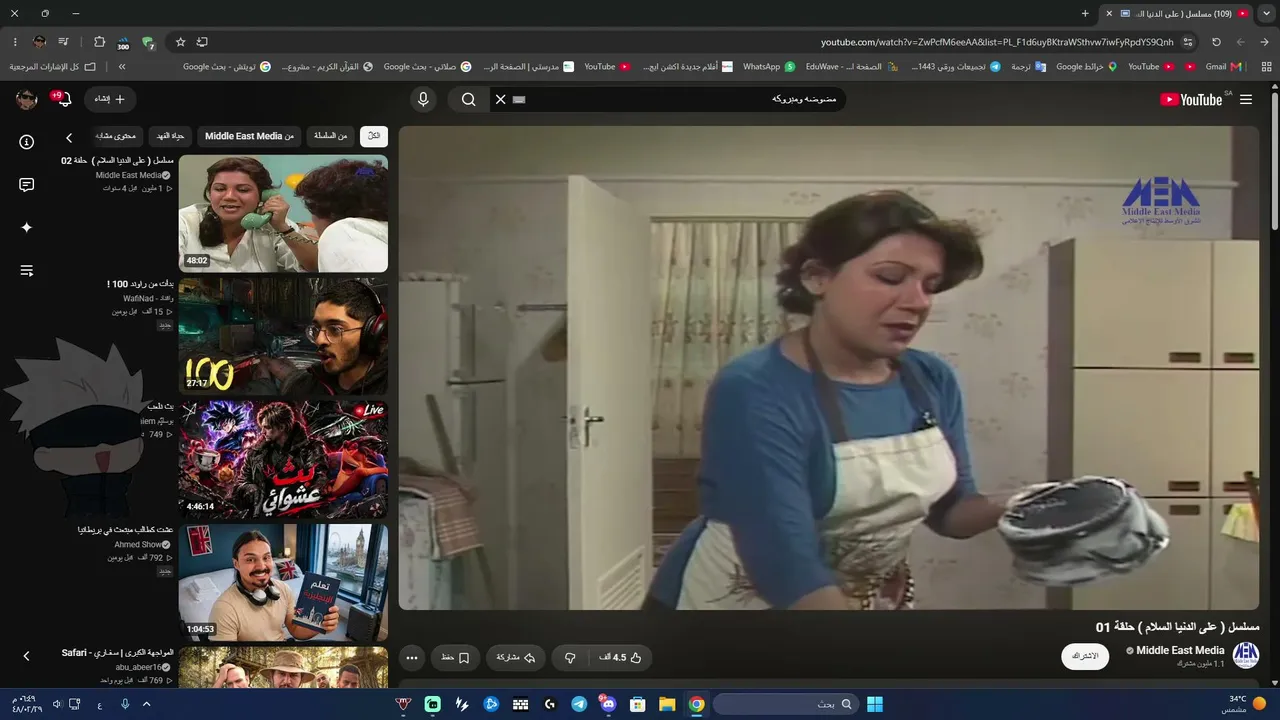Open the Gmail bookmark

pos(1223,67)
